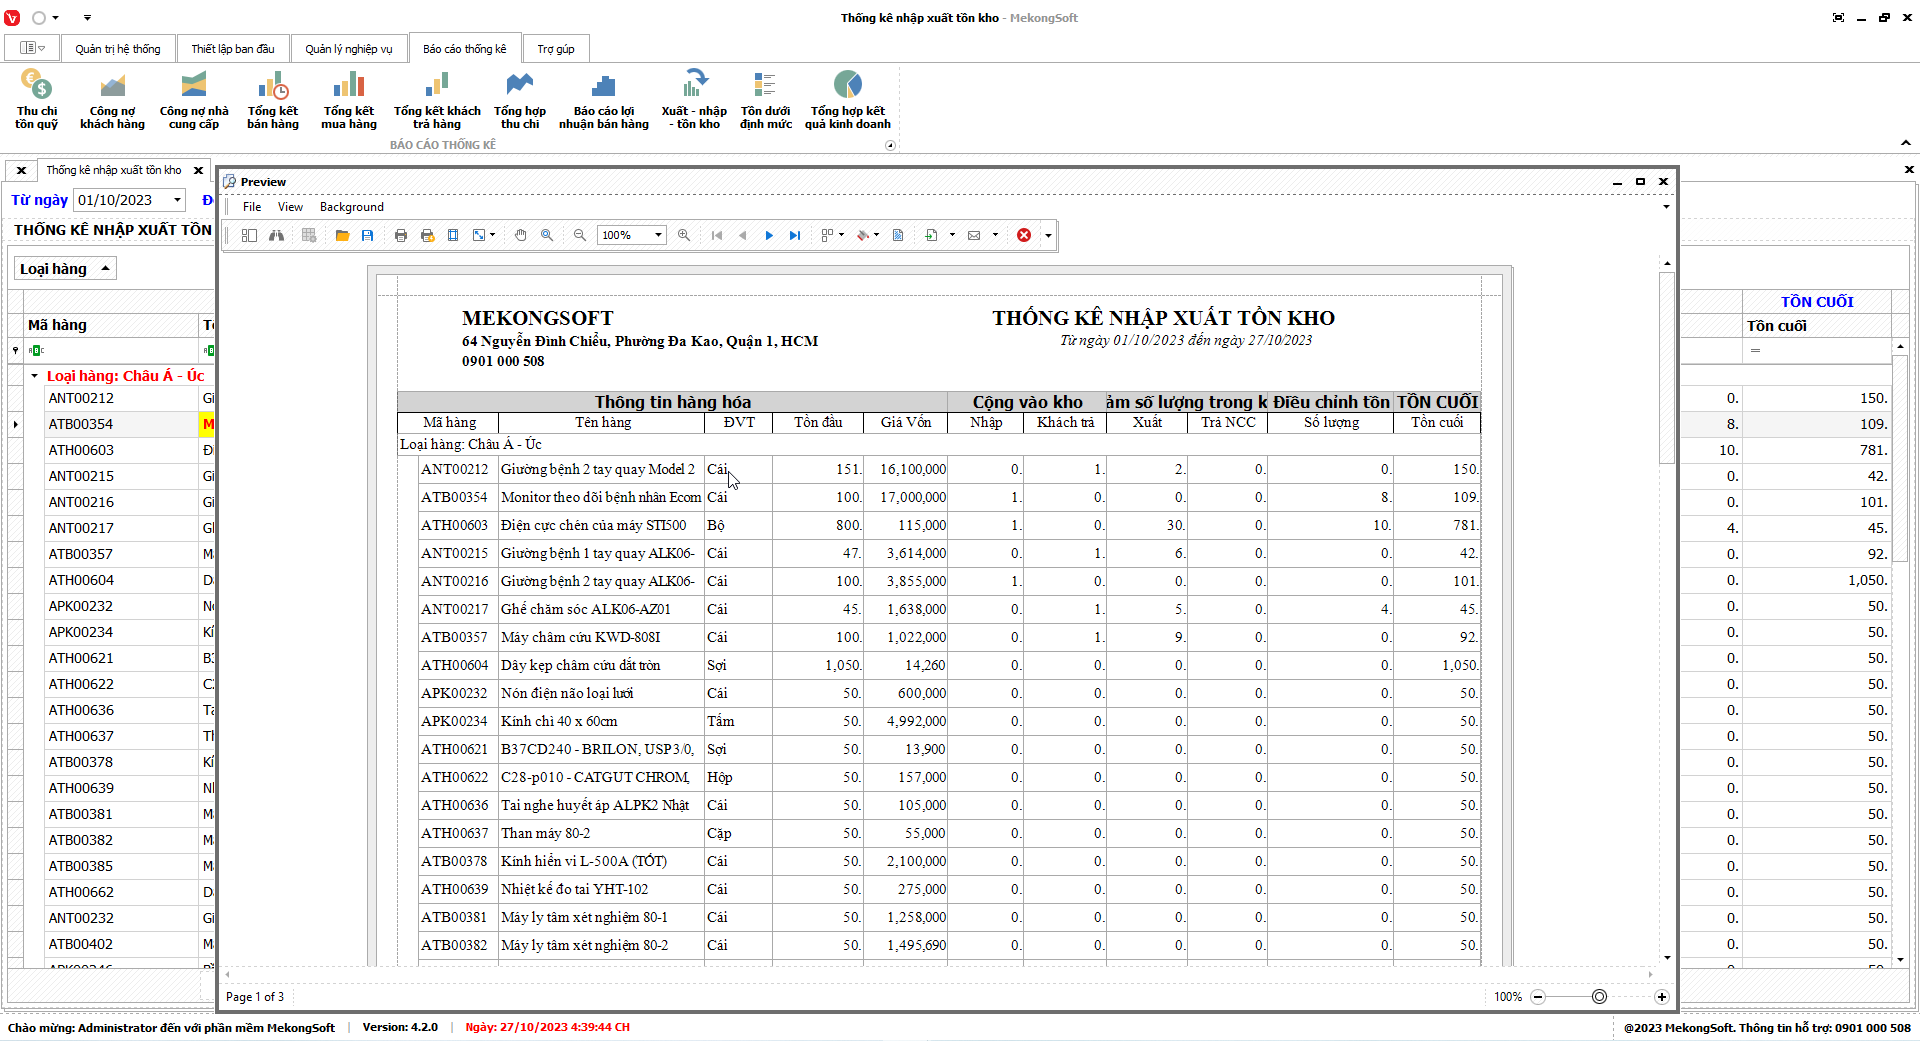This screenshot has width=1920, height=1041.
Task: Click the Save icon in Preview toolbar
Action: (368, 235)
